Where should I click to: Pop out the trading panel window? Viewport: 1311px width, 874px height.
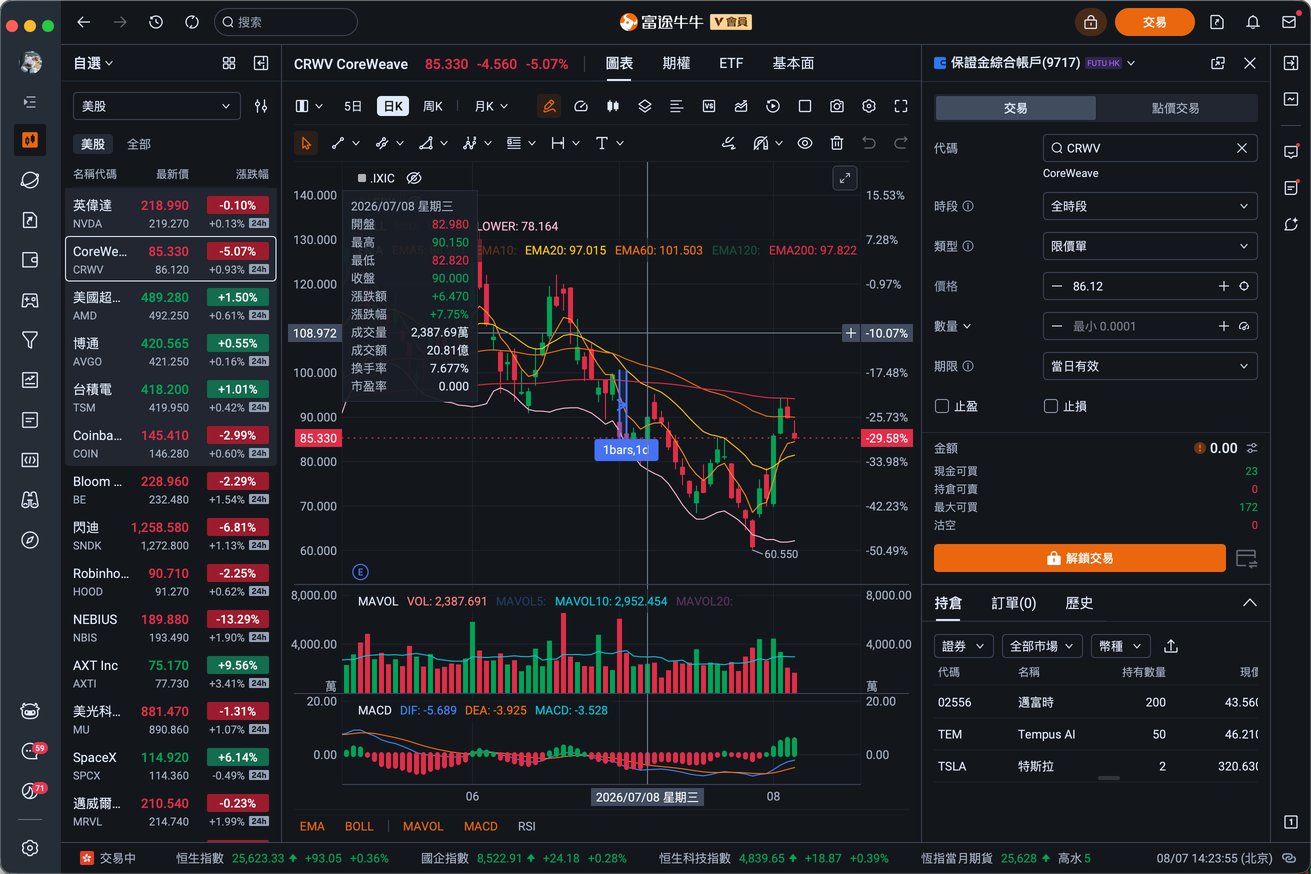click(1218, 63)
